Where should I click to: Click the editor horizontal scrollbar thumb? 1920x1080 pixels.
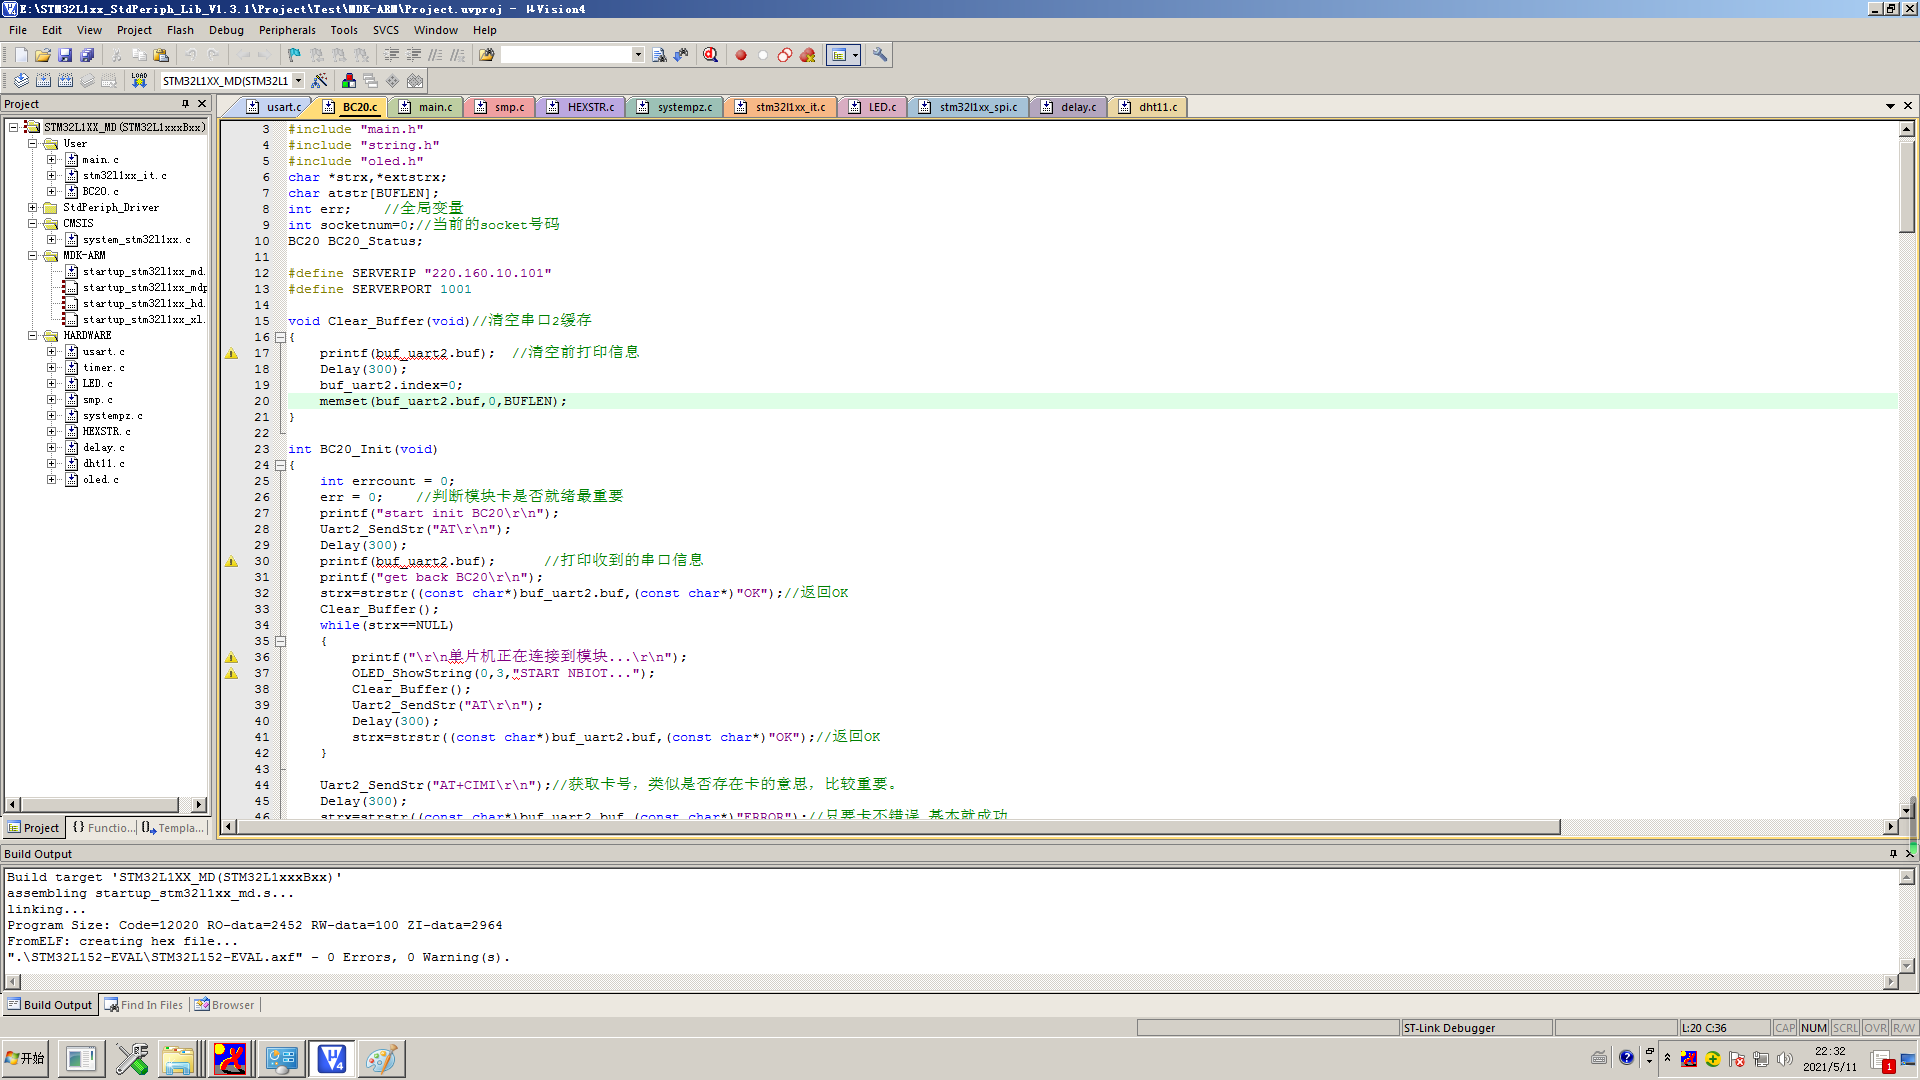click(x=899, y=827)
